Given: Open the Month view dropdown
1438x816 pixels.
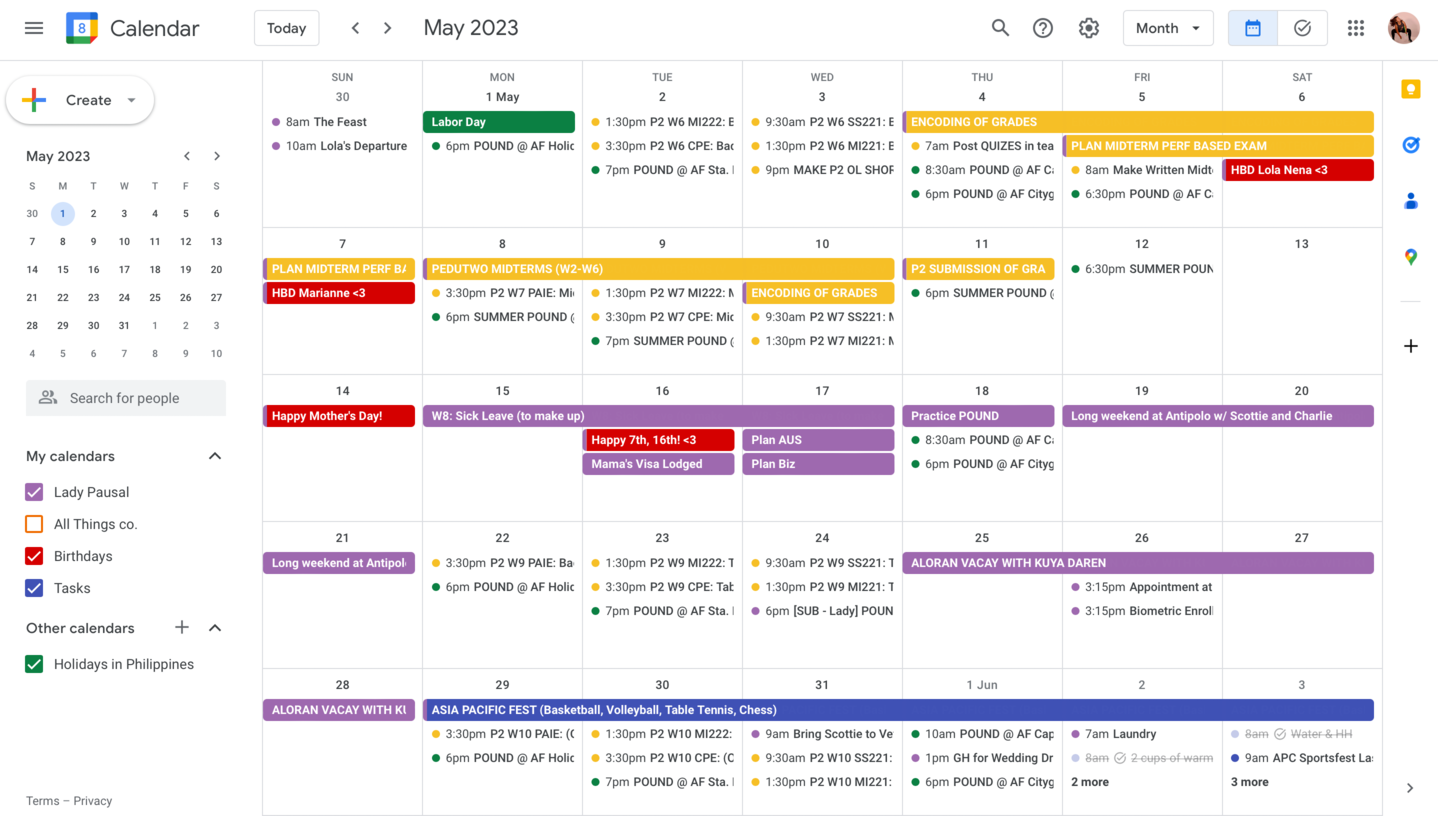Looking at the screenshot, I should 1168,28.
